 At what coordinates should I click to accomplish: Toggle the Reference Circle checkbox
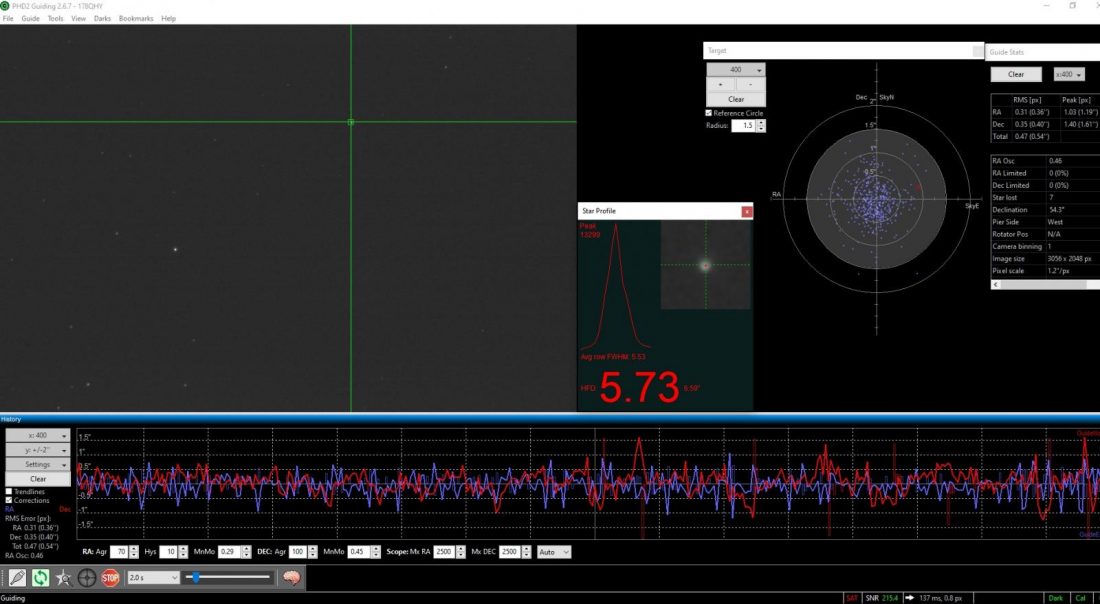coord(709,113)
